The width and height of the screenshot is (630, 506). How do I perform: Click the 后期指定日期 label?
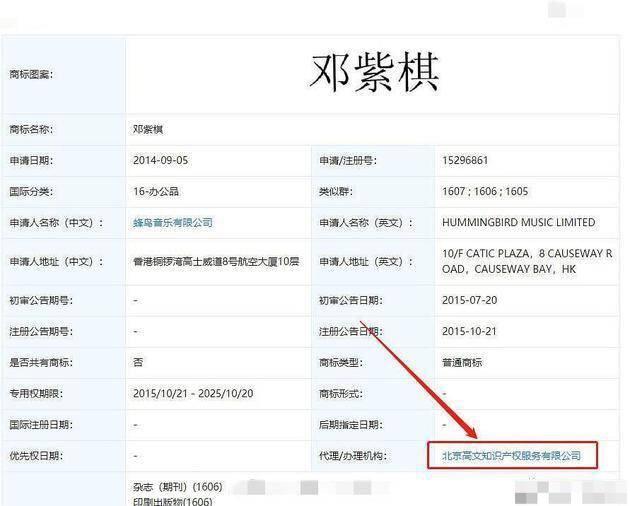(351, 424)
